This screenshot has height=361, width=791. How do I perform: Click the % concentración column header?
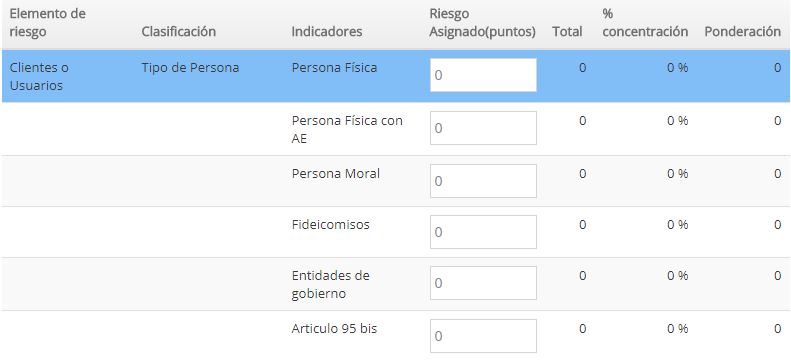pos(645,23)
